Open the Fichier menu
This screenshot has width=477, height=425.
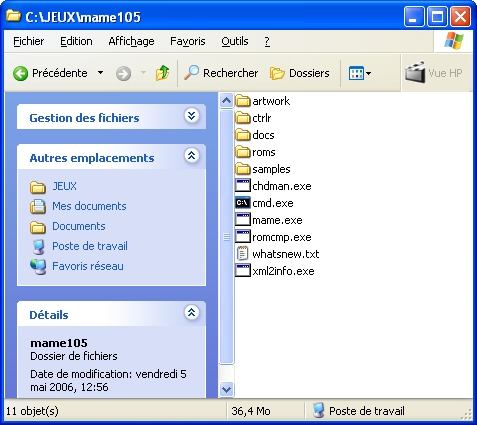click(x=29, y=41)
